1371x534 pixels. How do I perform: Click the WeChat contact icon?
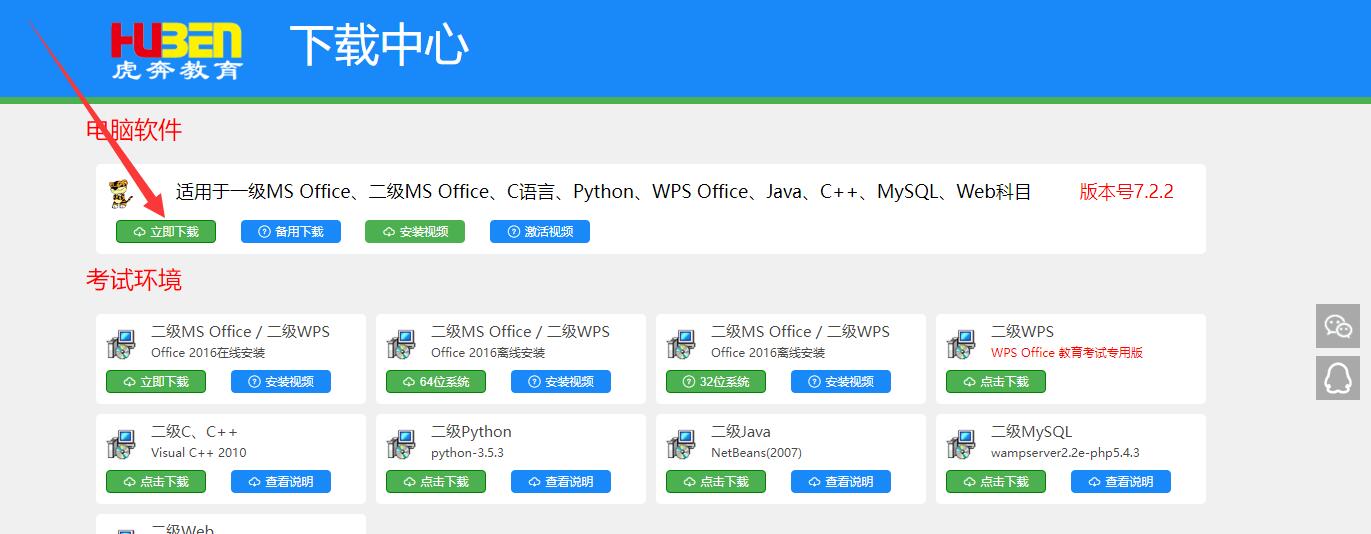(1338, 326)
